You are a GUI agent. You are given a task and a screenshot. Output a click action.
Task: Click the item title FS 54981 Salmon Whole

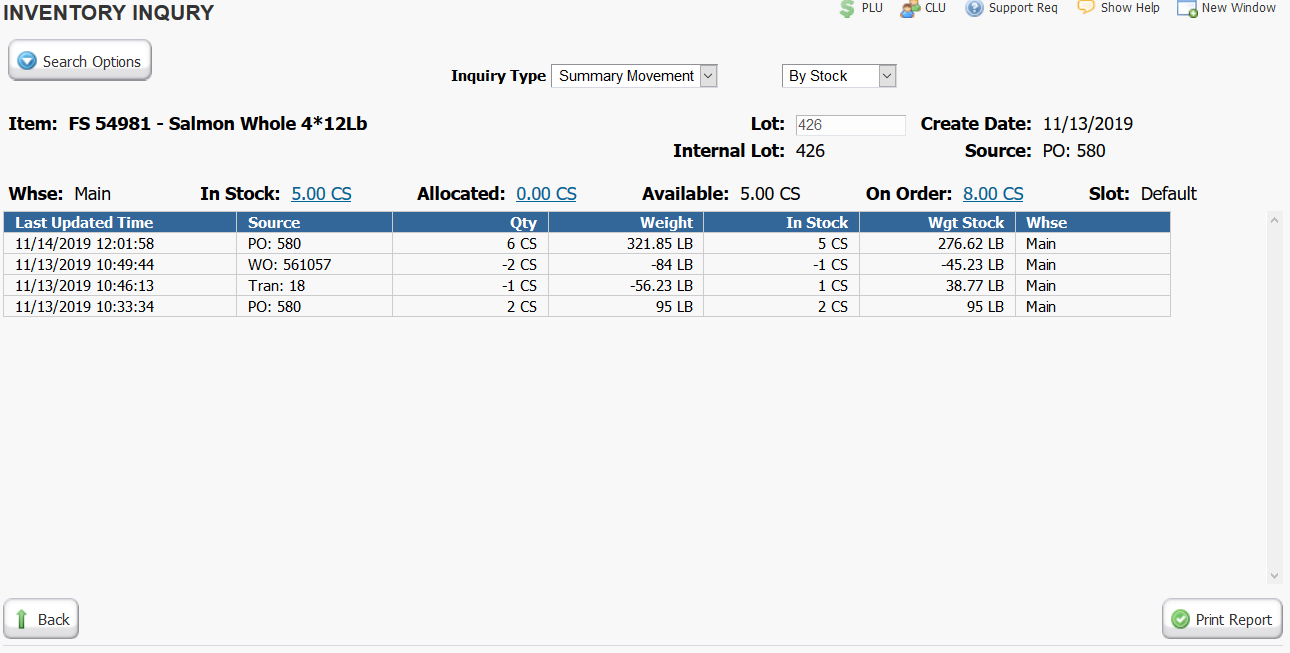218,124
